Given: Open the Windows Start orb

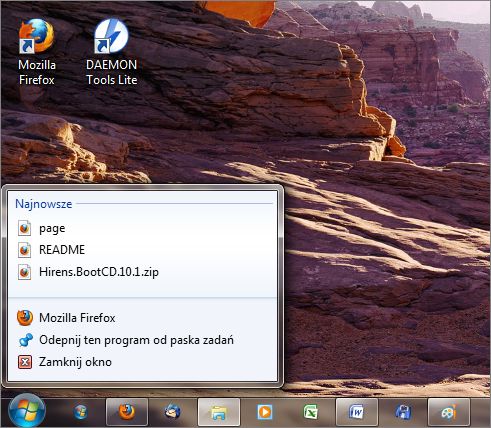Looking at the screenshot, I should coord(27,411).
